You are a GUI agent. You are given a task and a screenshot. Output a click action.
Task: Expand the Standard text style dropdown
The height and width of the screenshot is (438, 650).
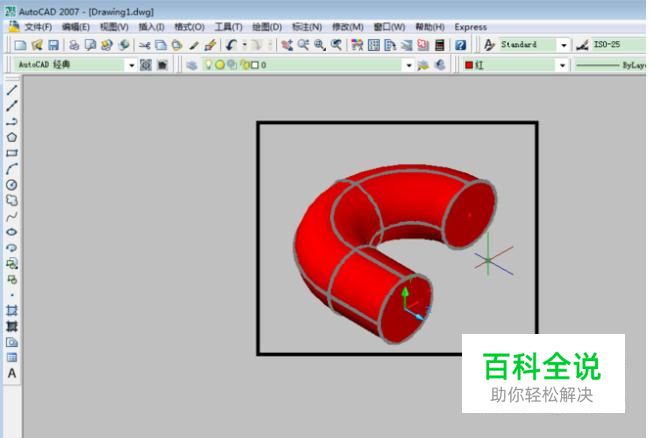point(563,45)
